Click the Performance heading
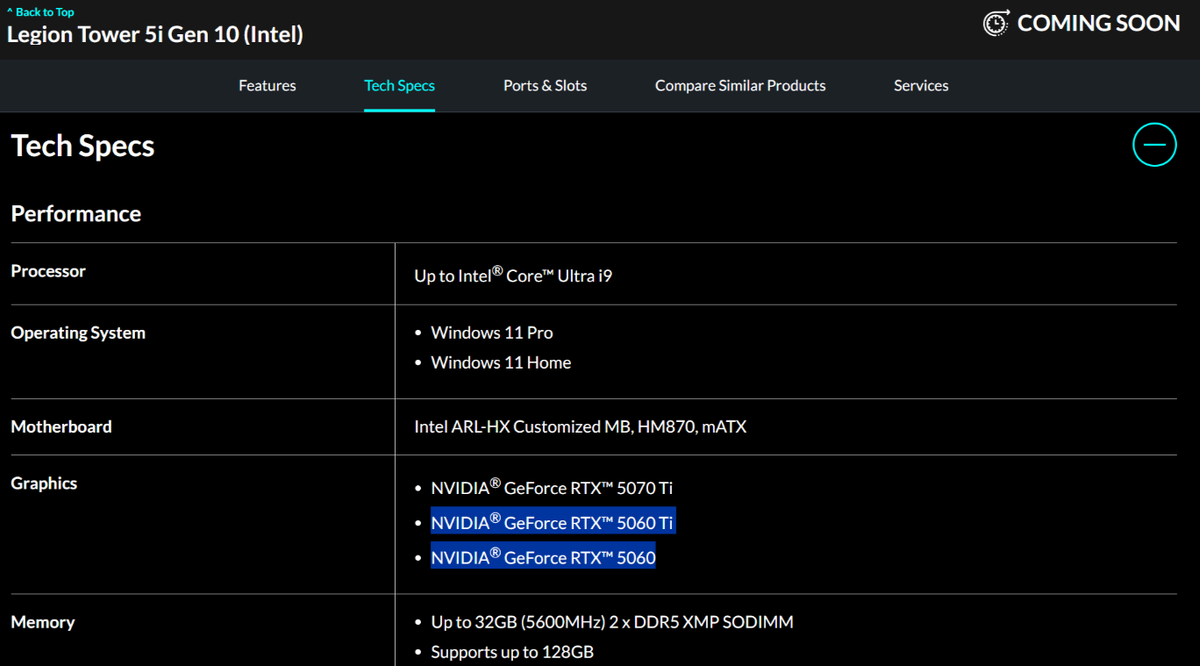 tap(76, 213)
